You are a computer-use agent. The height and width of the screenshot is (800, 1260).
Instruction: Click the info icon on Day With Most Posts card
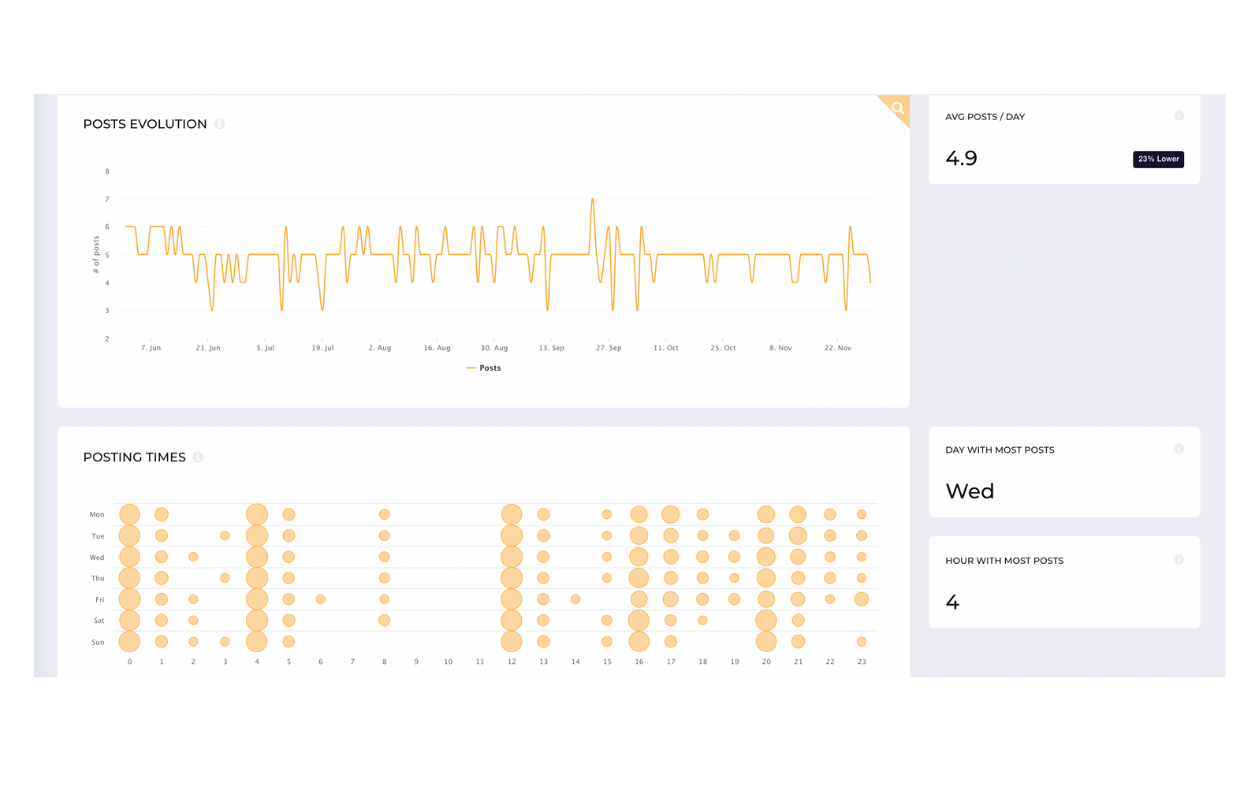(1179, 449)
